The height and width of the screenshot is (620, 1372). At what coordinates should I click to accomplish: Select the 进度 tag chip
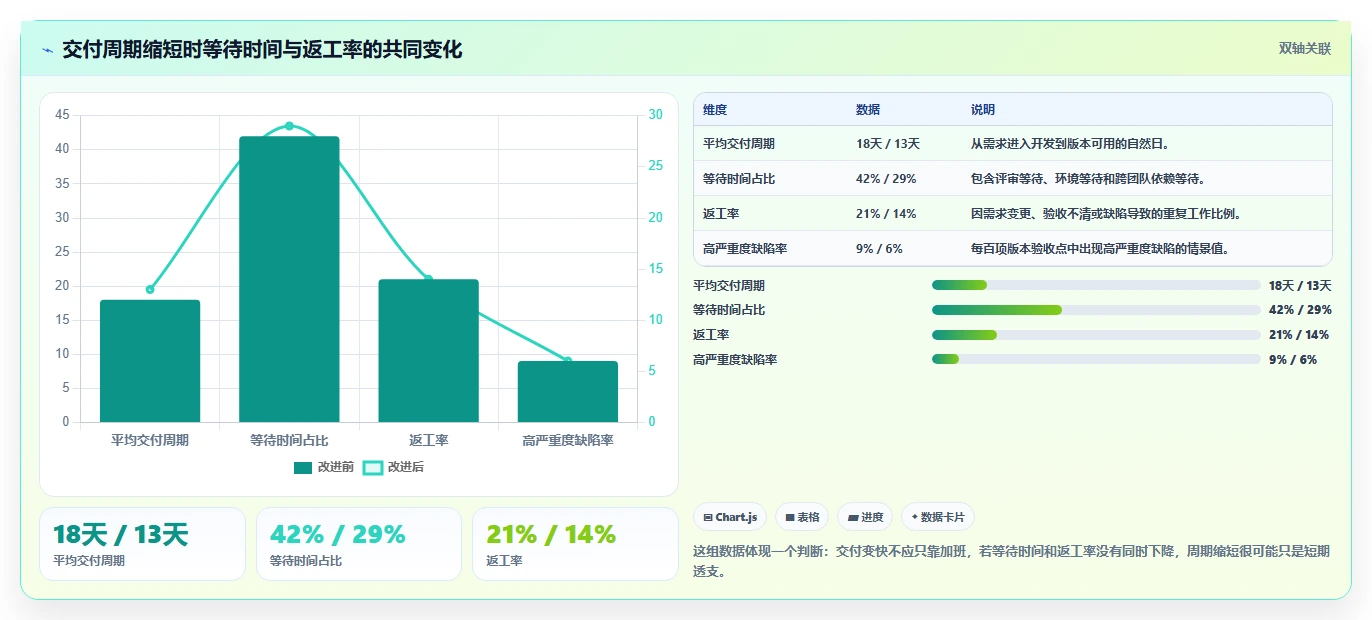coord(865,517)
